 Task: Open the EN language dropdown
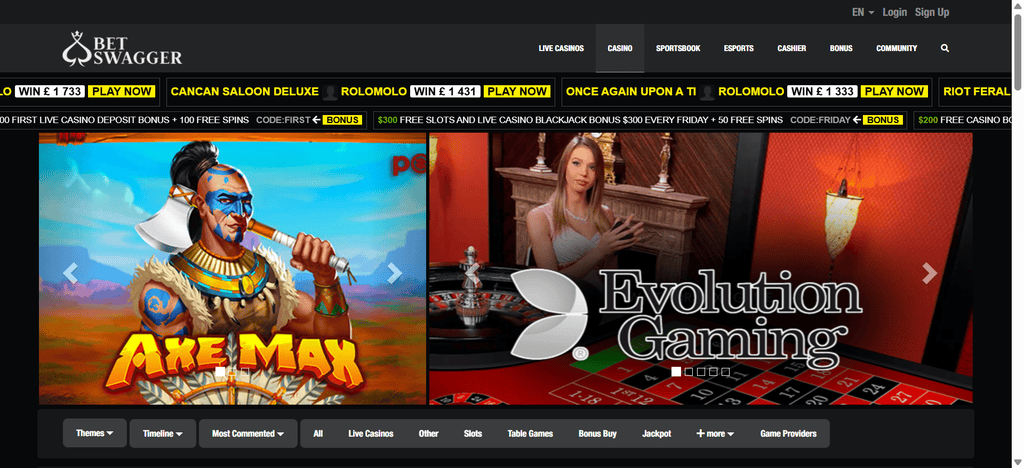(x=863, y=12)
